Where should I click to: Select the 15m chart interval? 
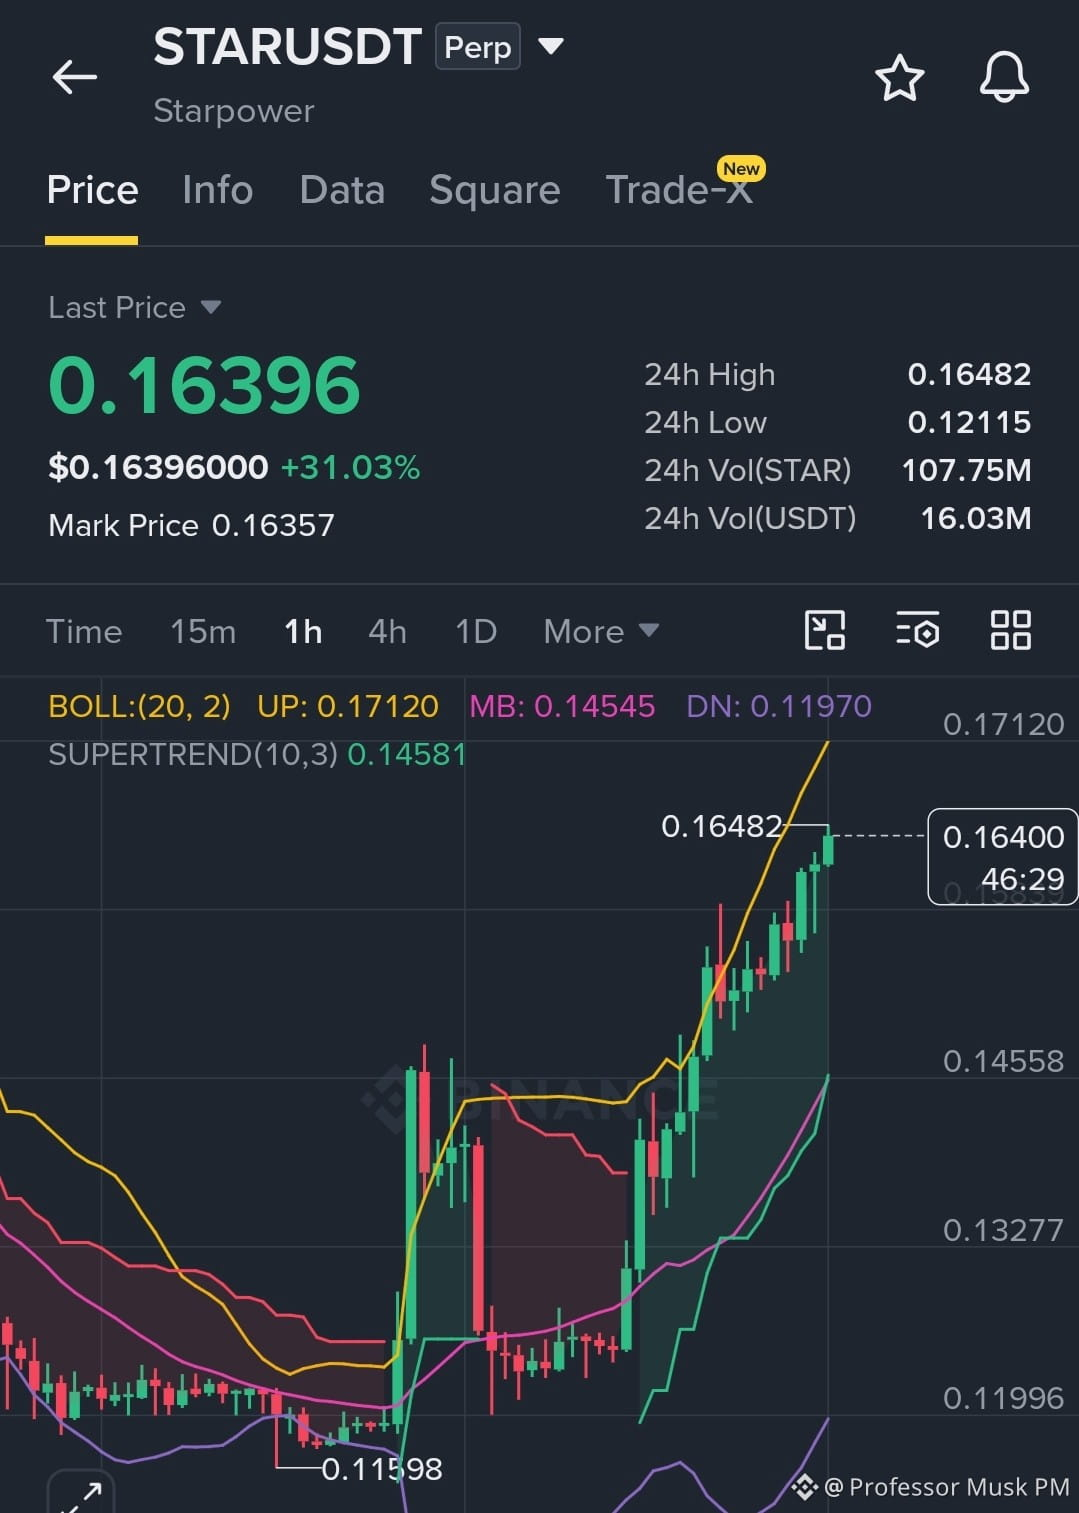(203, 632)
